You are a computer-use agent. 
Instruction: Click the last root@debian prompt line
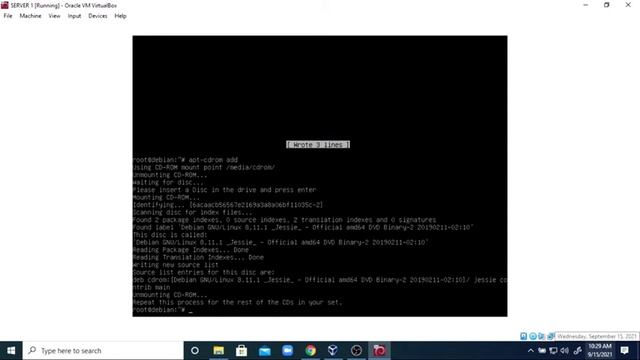point(162,310)
